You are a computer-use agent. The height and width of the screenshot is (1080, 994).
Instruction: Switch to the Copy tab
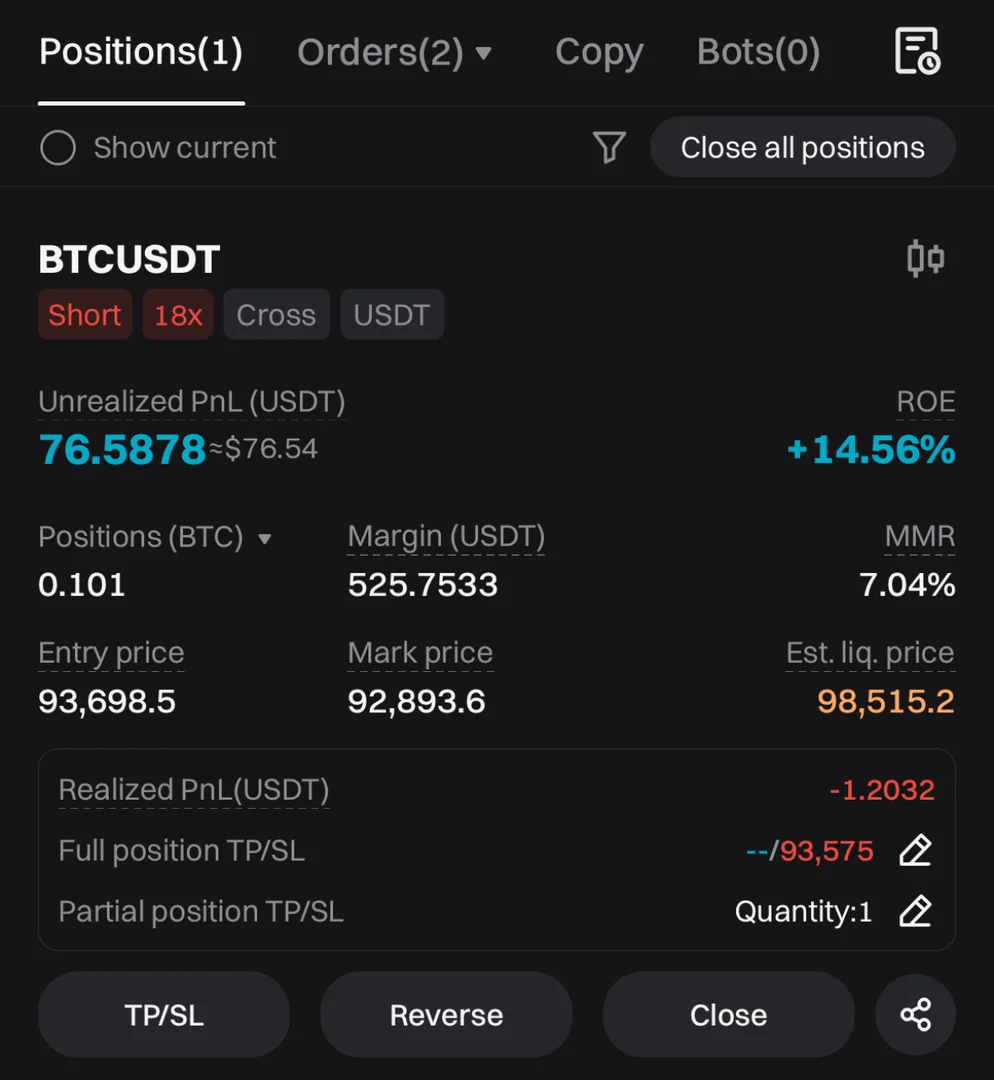pyautogui.click(x=599, y=52)
